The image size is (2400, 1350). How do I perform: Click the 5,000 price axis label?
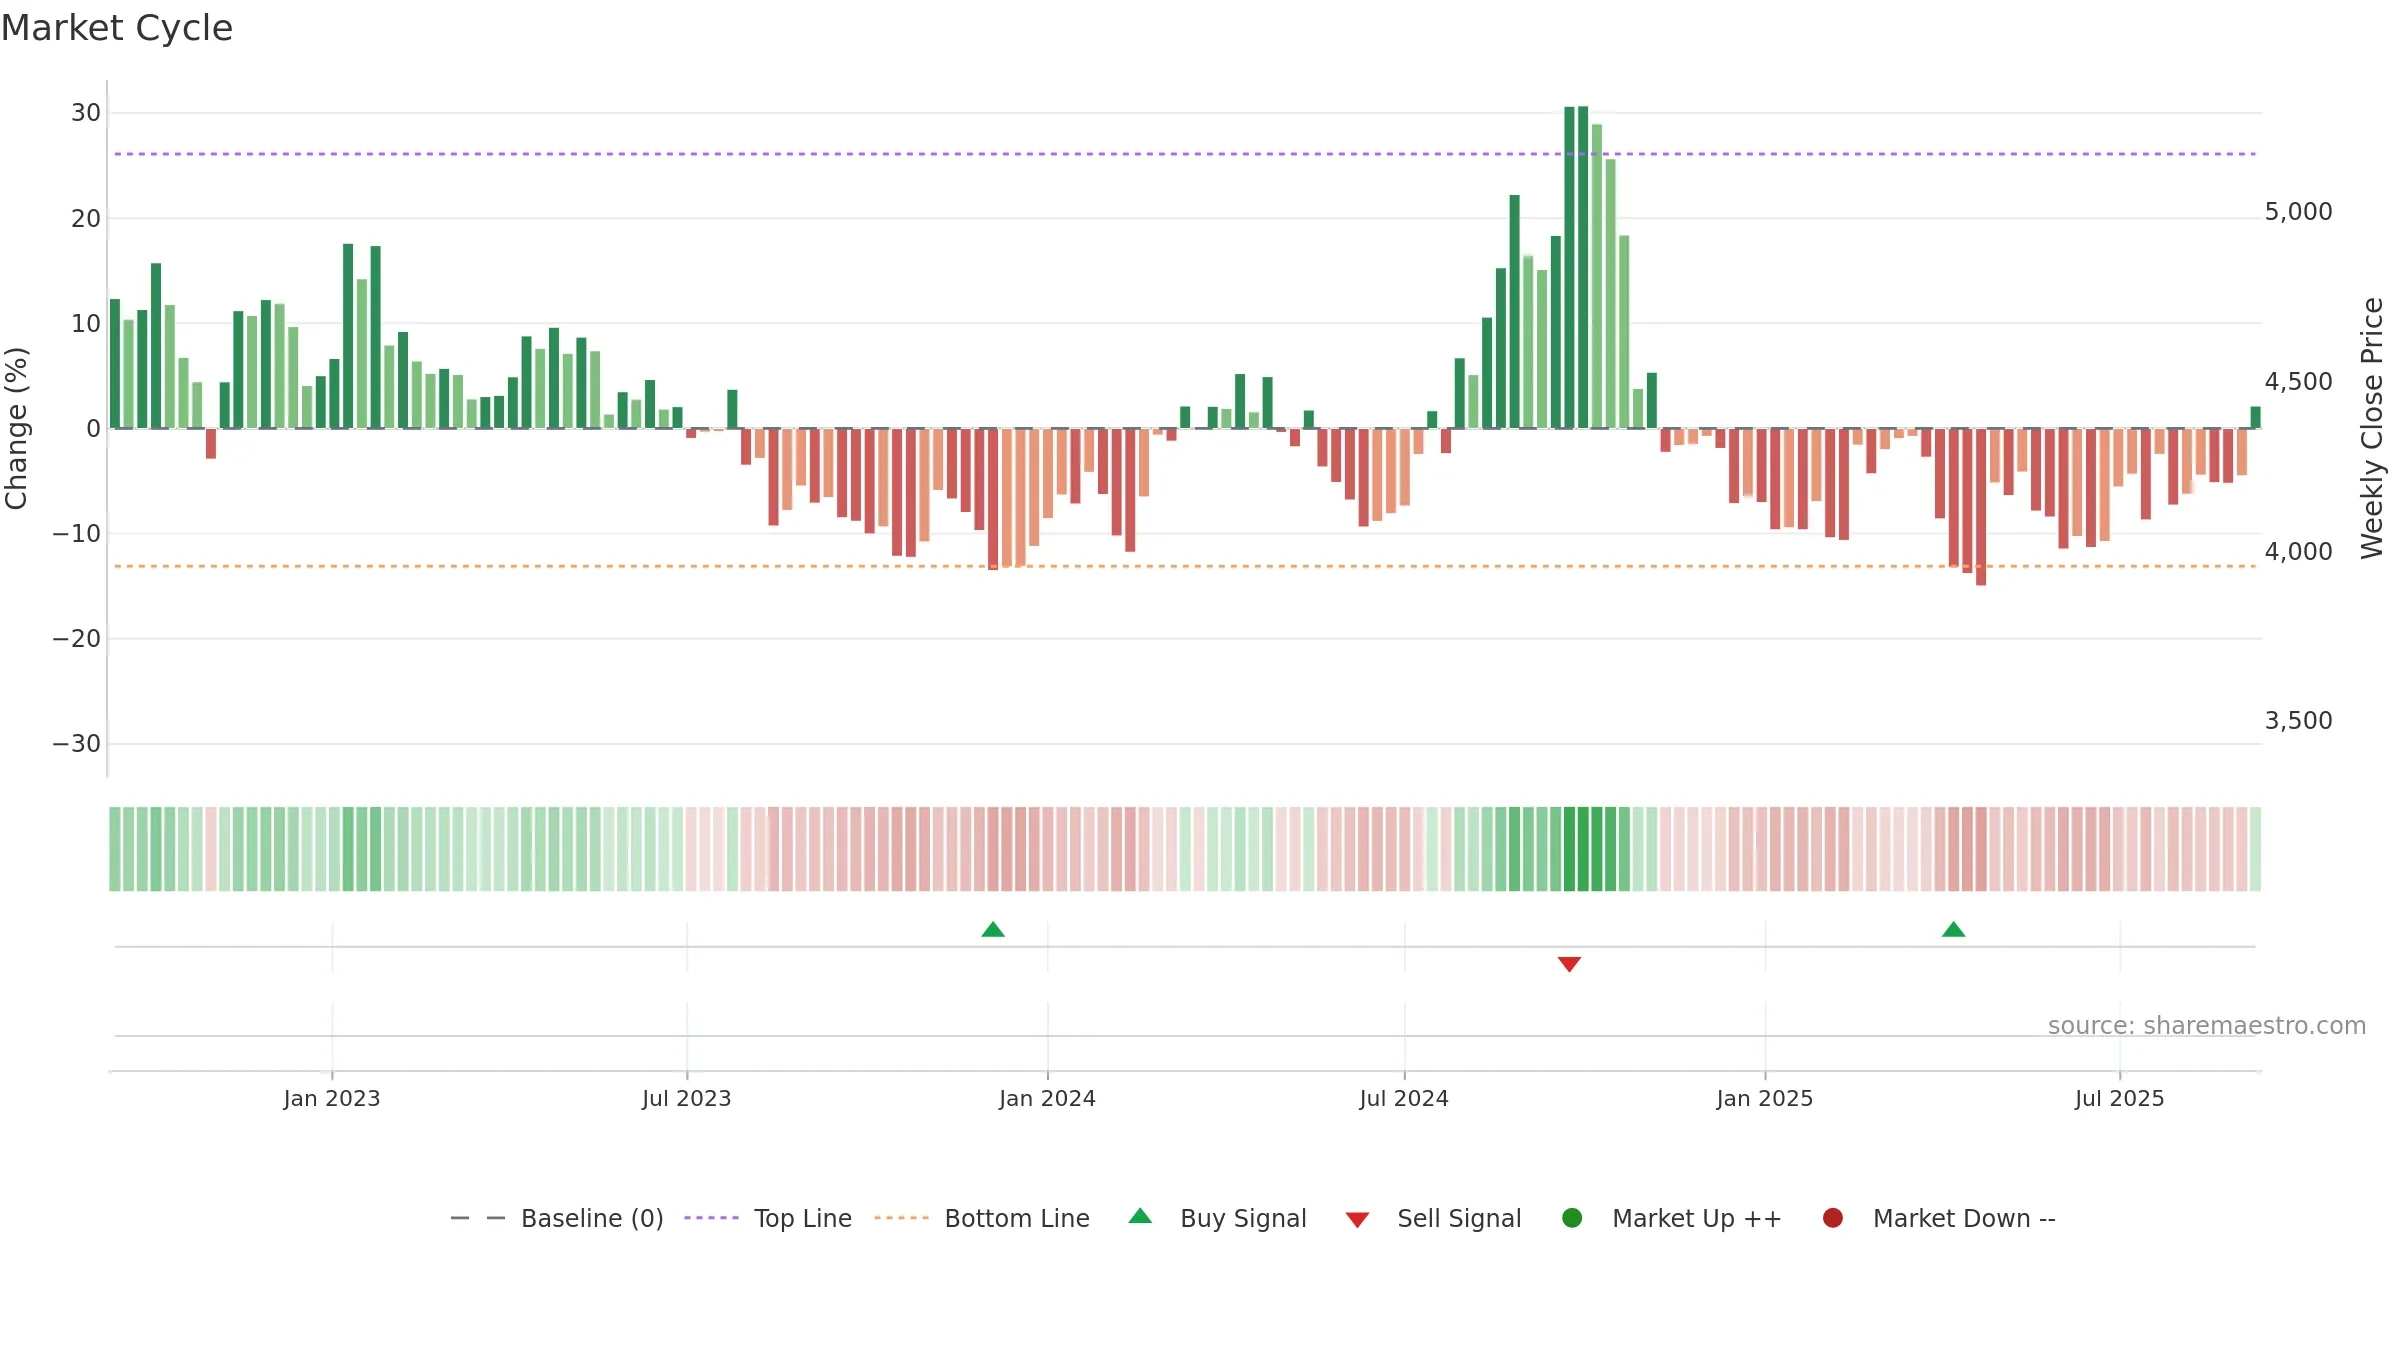click(2298, 212)
